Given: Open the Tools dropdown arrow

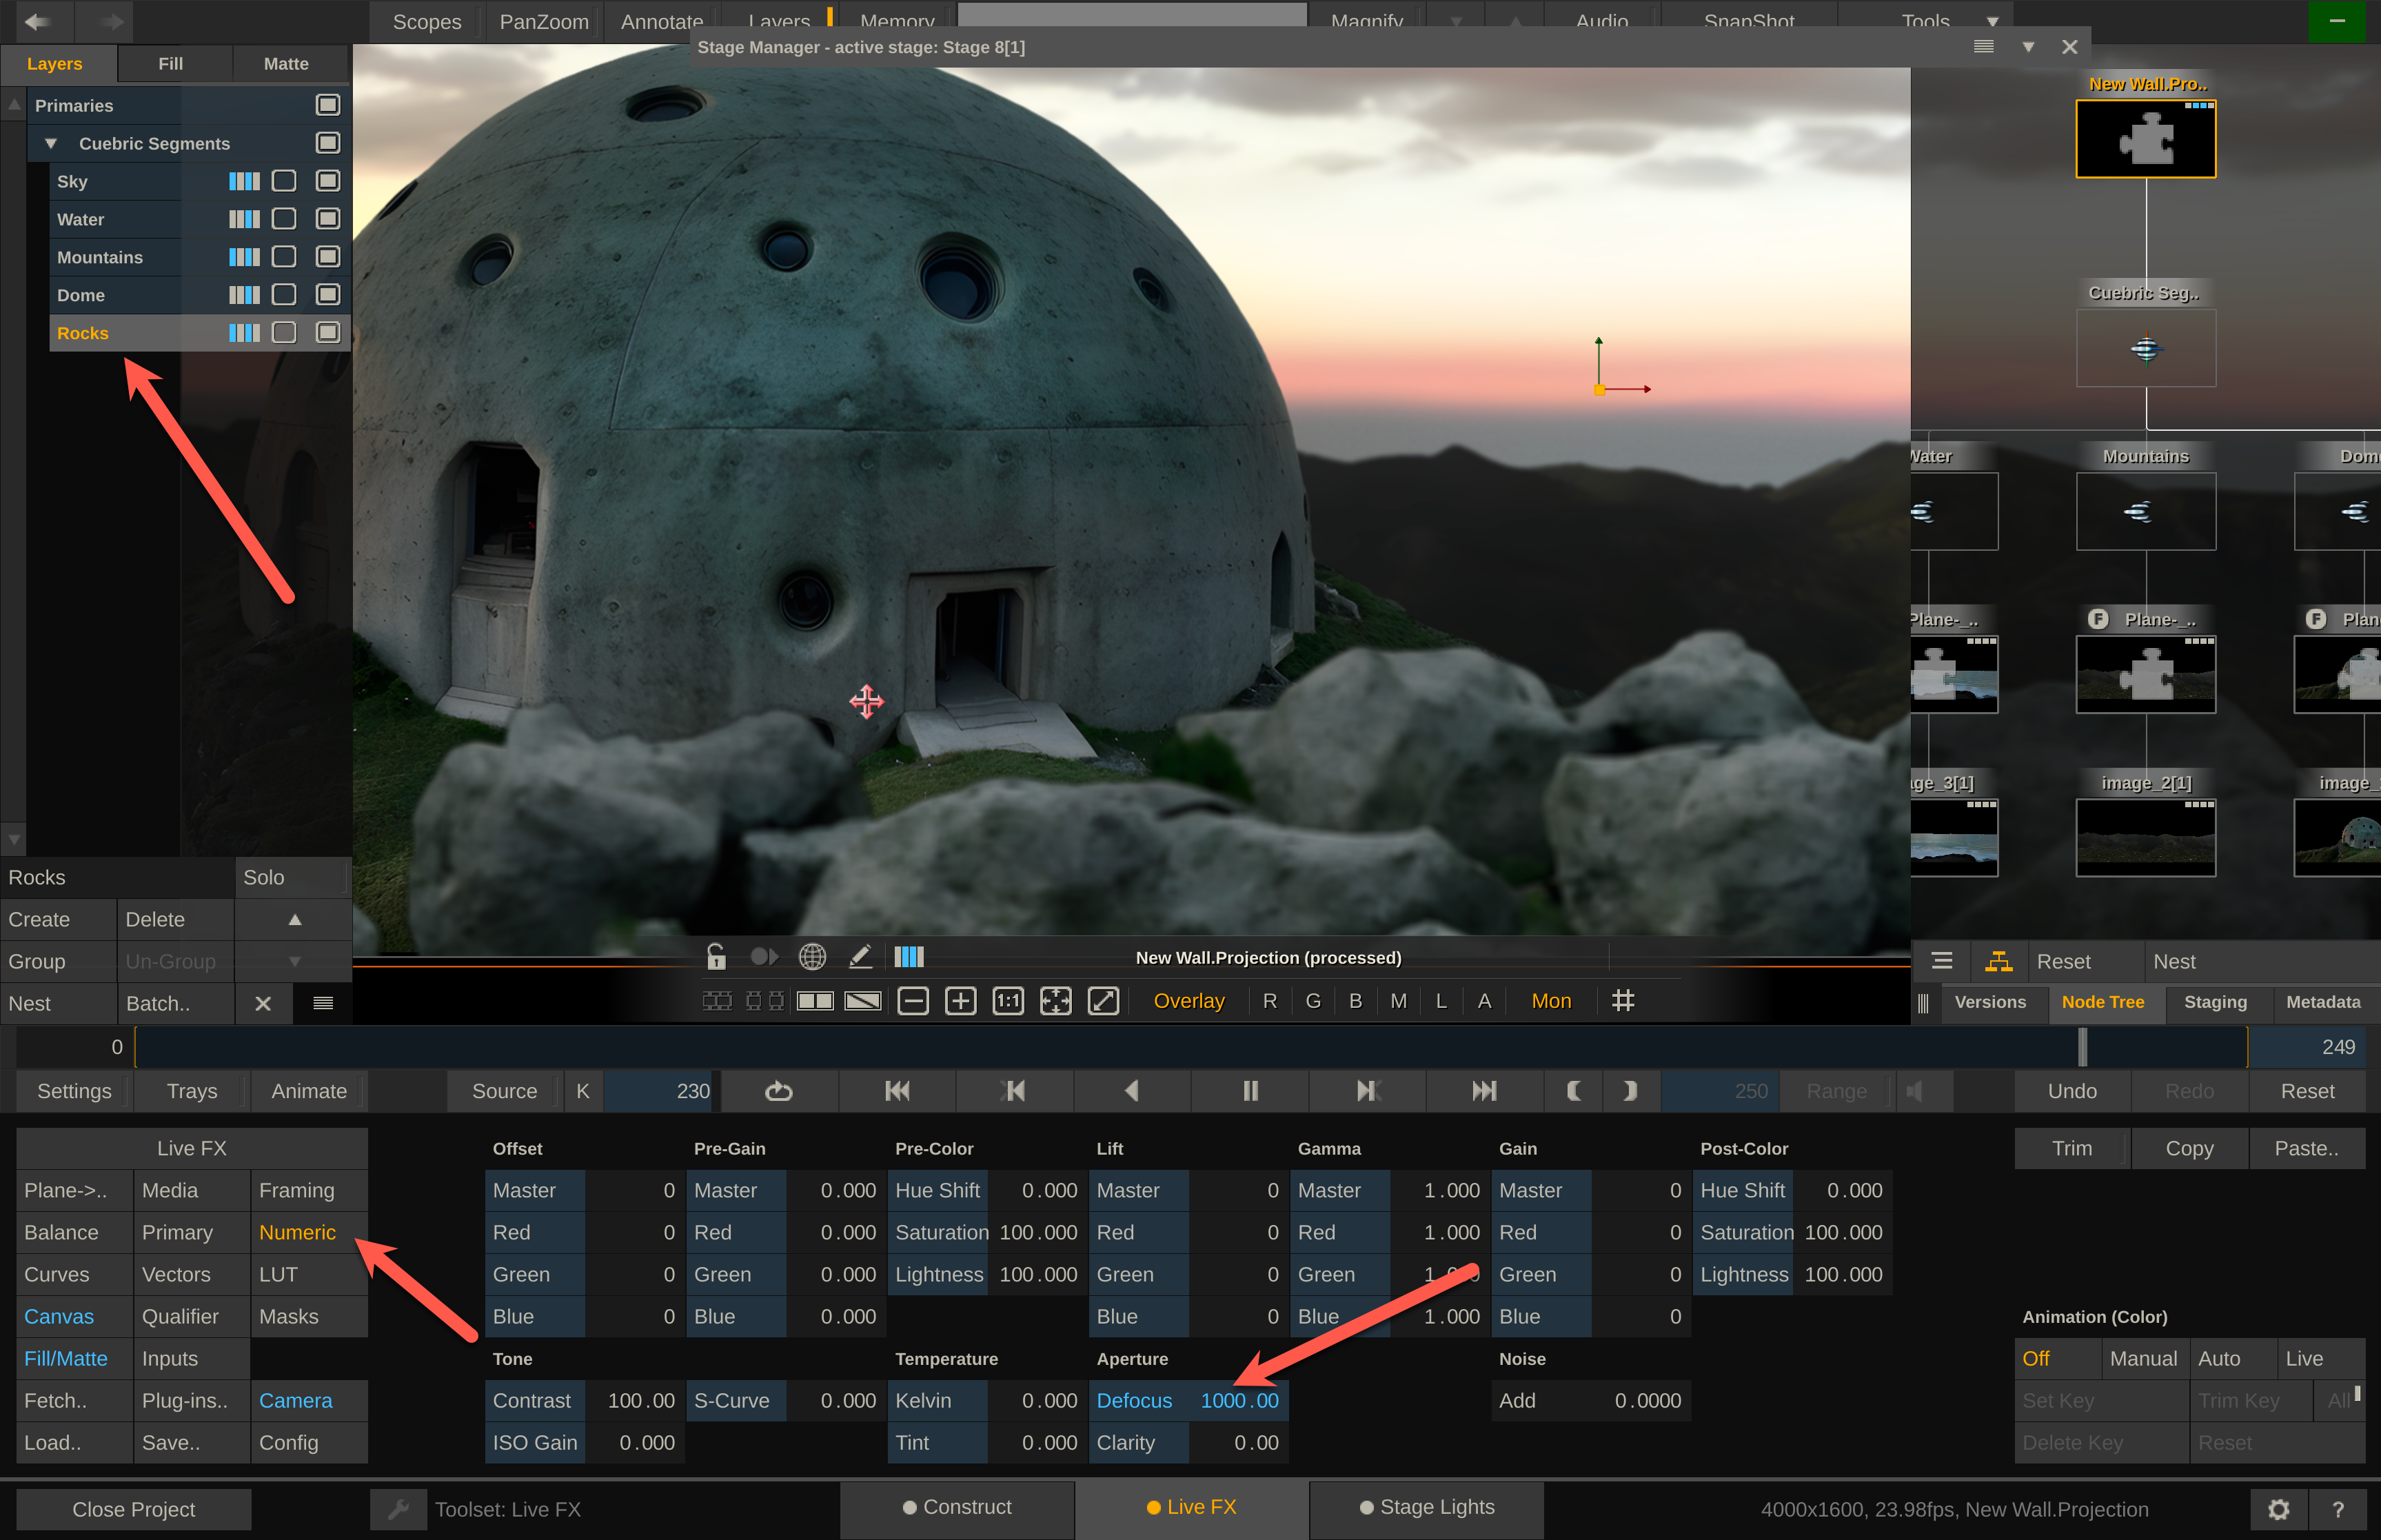Looking at the screenshot, I should (1992, 21).
